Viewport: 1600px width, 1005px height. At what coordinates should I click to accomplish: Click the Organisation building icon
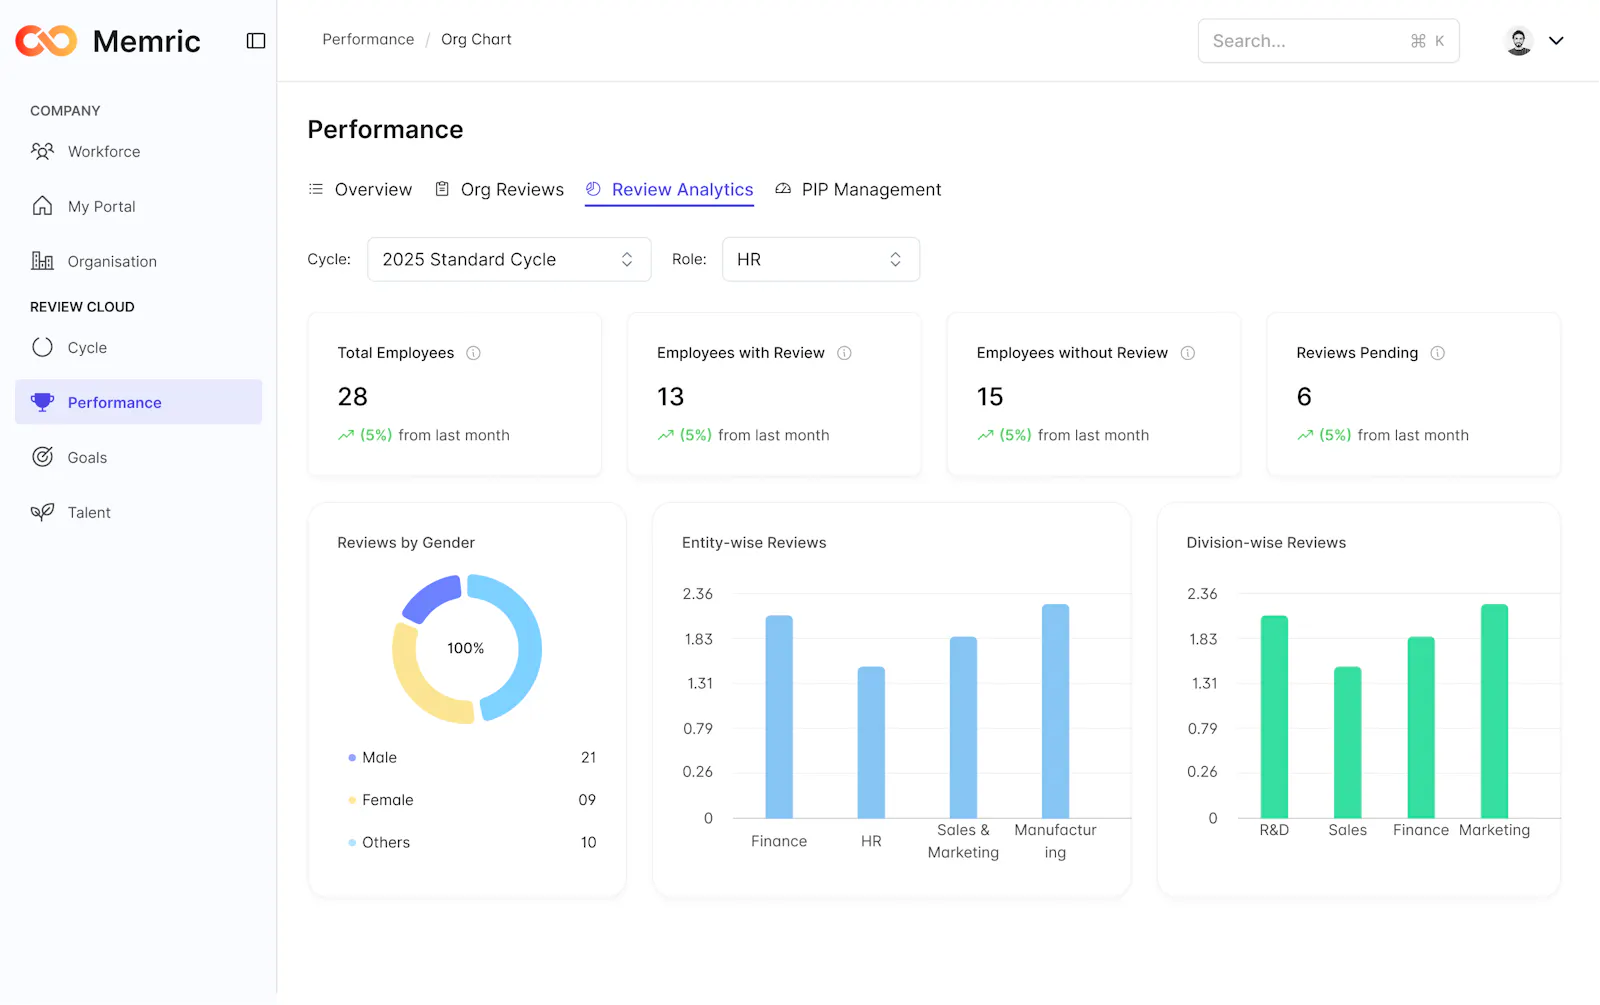coord(42,261)
